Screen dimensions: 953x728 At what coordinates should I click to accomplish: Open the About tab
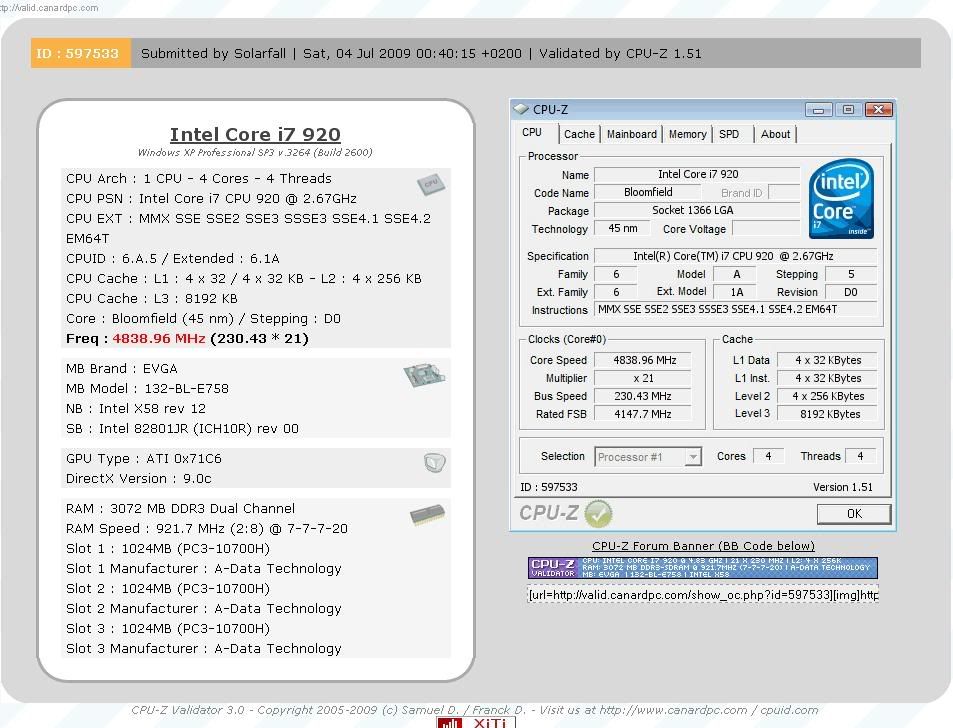[x=775, y=134]
